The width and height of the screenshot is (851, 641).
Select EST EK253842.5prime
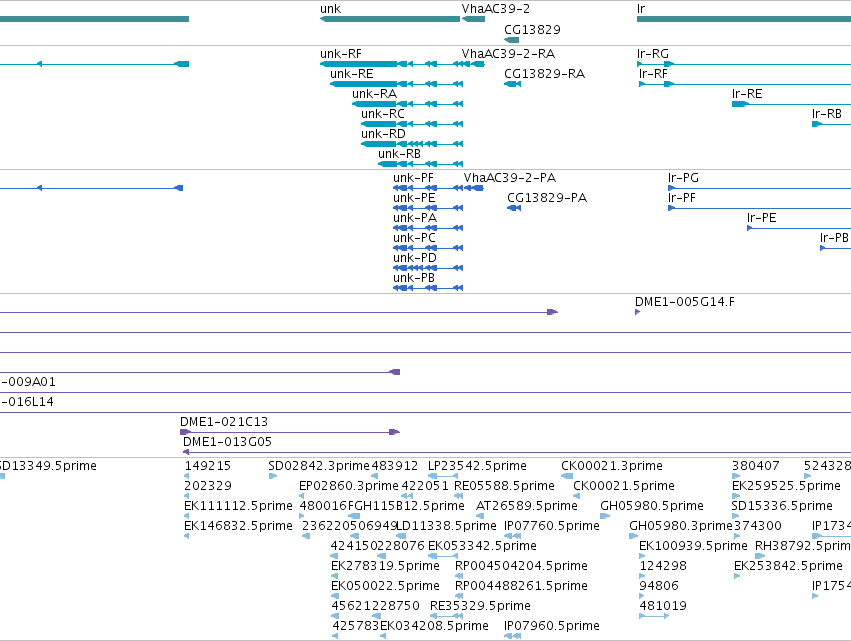click(x=737, y=576)
